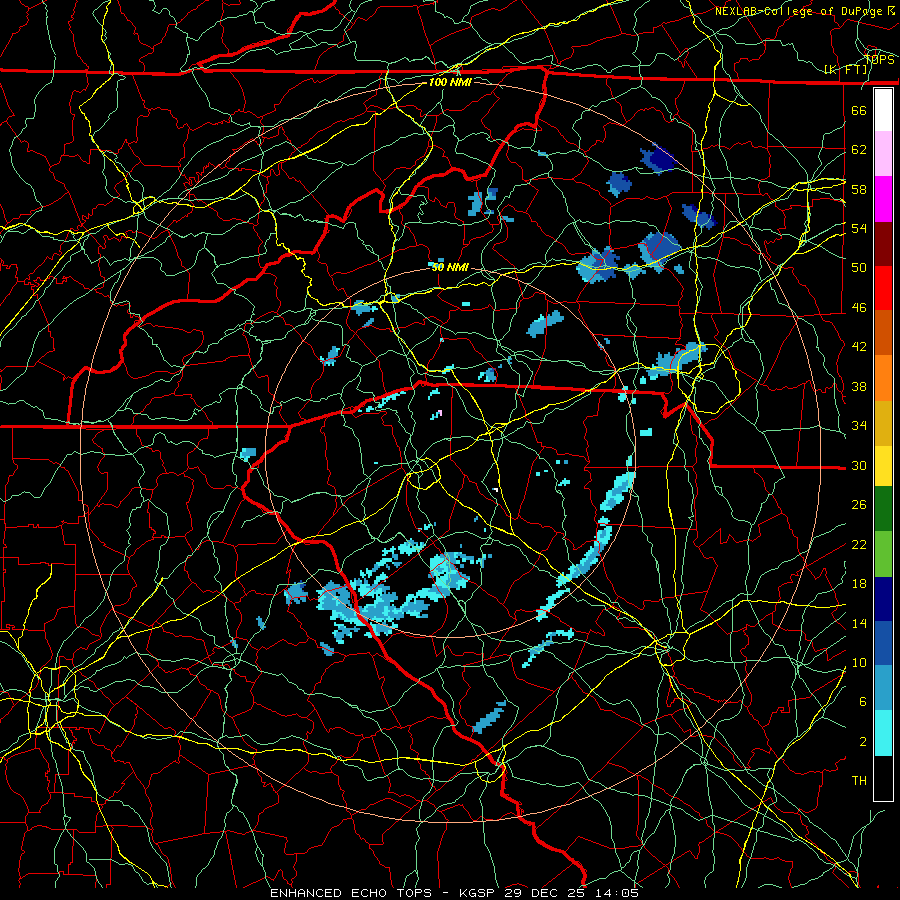This screenshot has width=900, height=900.
Task: Click the 'TOPS' legend heading
Action: (879, 59)
